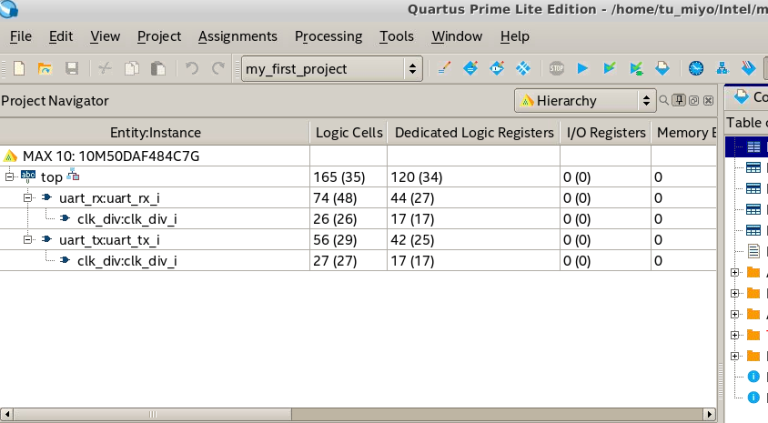Click the Dedicated Logic Registers column header

click(474, 132)
